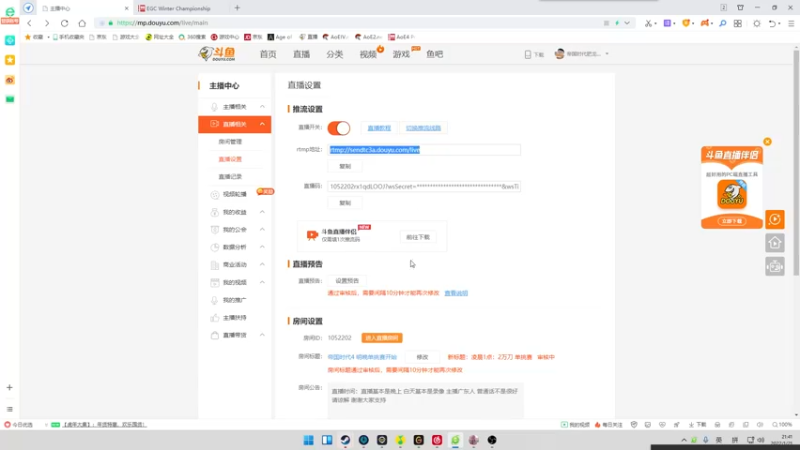
Task: Click the scissors screenshot toolbar icon
Action: [x=648, y=23]
